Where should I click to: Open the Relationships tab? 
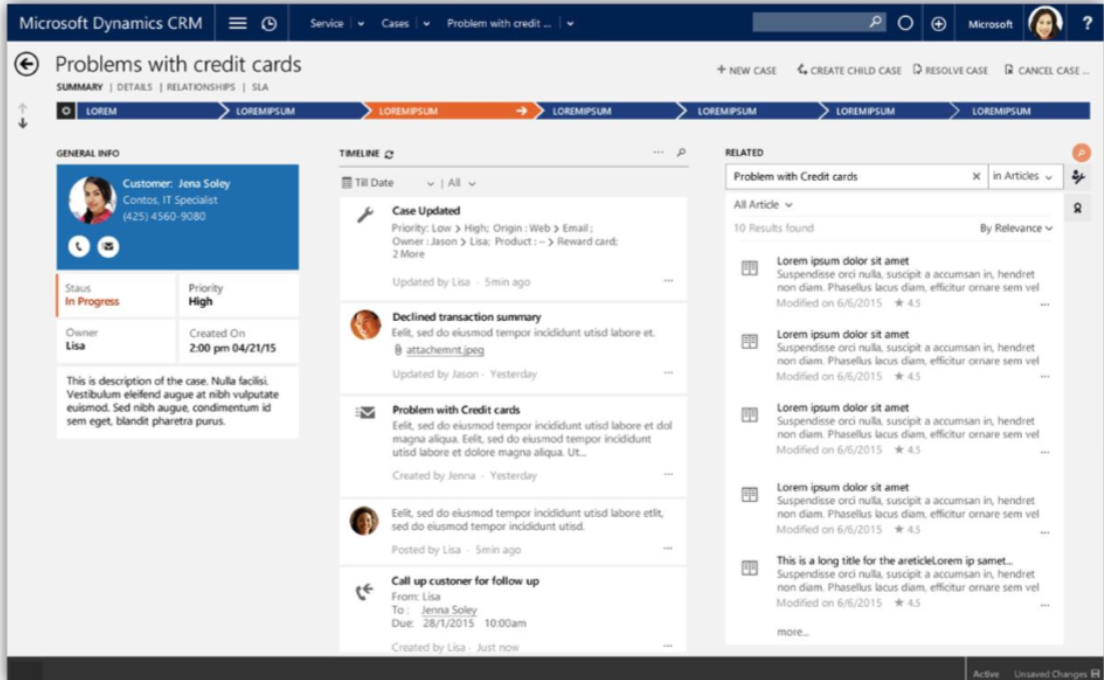201,88
